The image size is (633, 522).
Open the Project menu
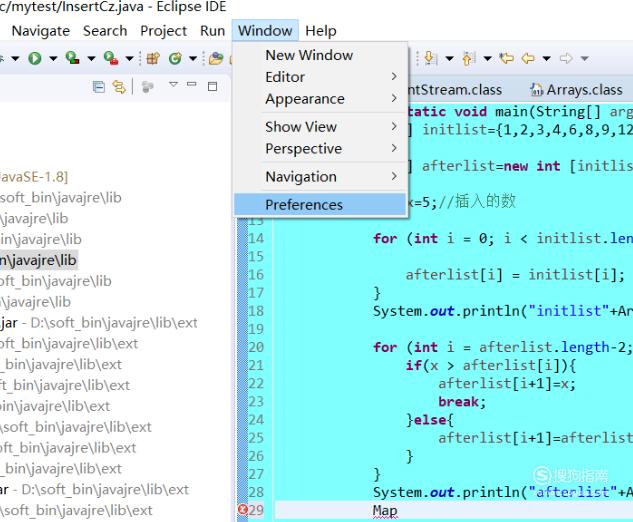163,31
